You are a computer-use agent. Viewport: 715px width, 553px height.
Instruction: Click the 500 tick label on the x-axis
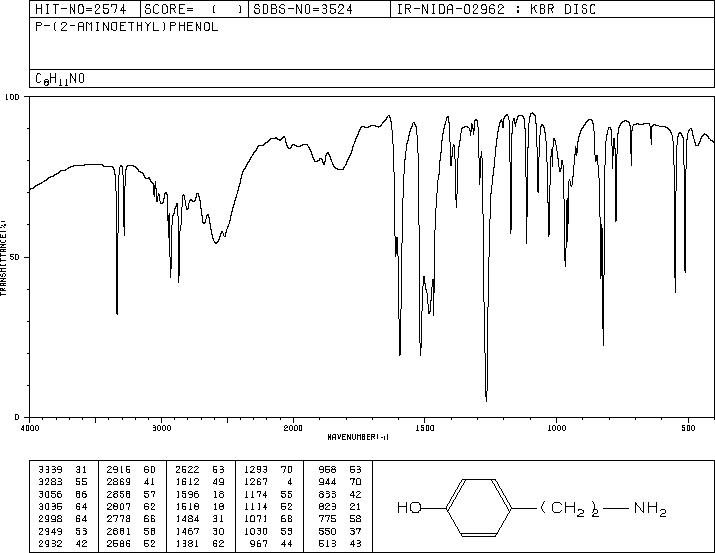(x=688, y=428)
